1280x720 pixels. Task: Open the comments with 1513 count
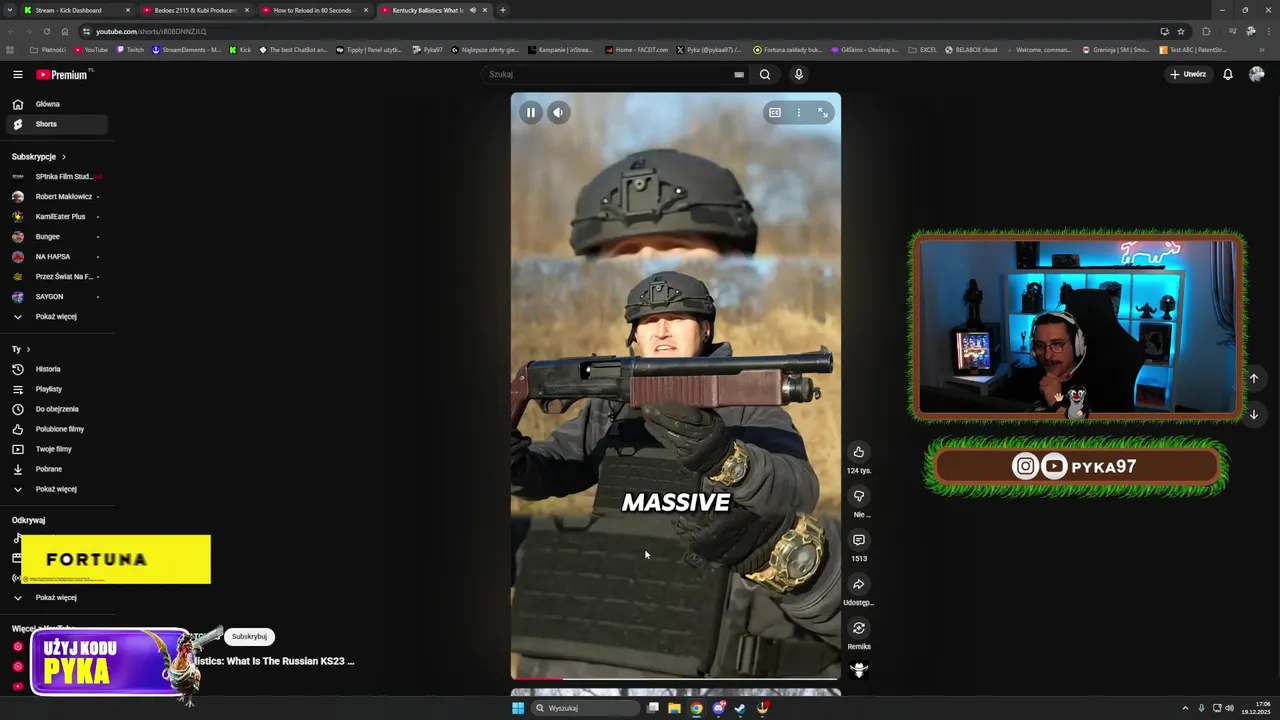click(x=859, y=540)
